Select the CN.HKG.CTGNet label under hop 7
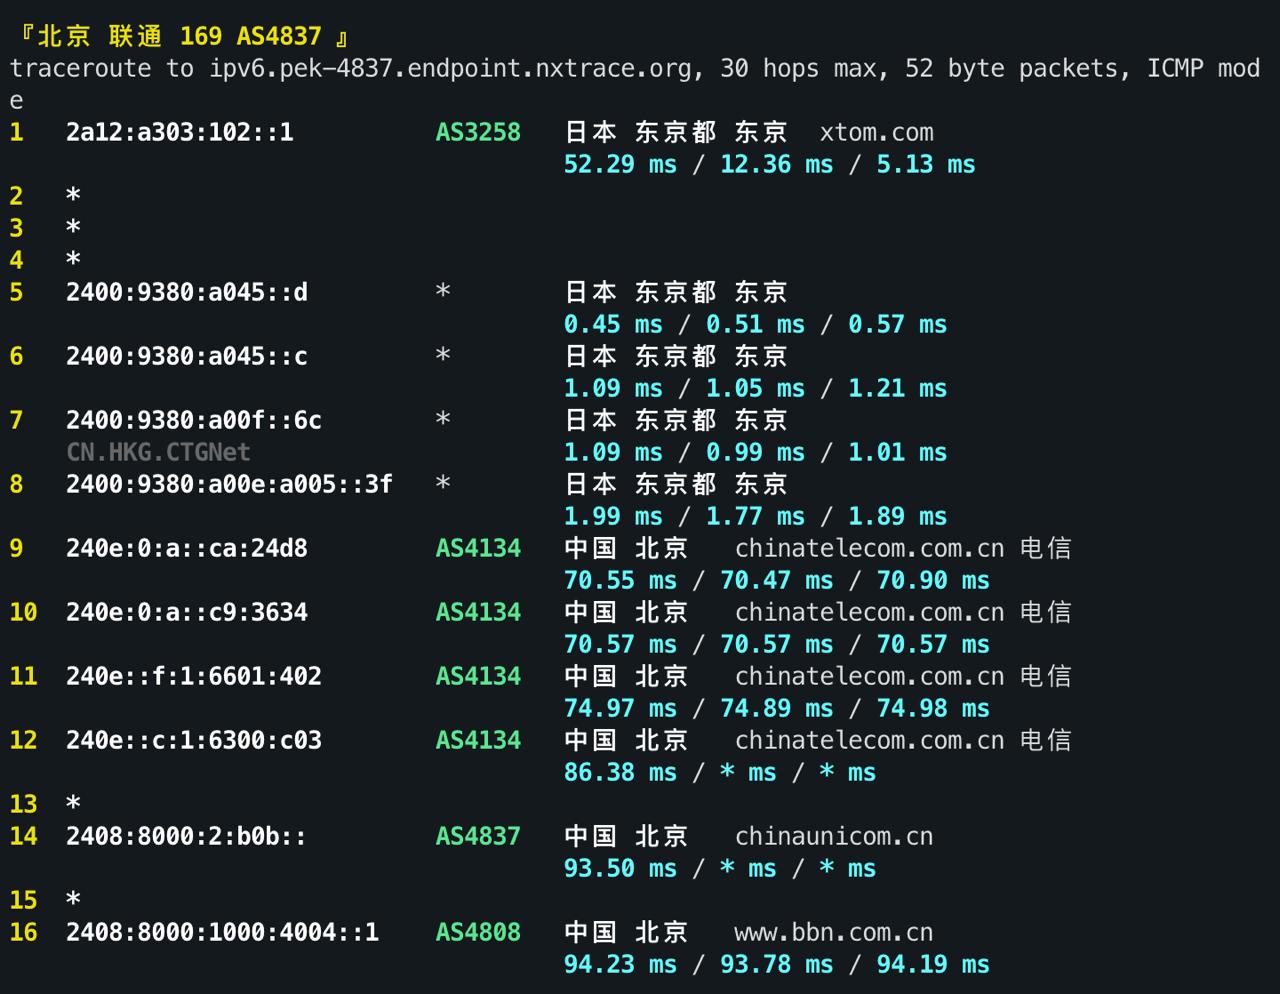 [159, 452]
